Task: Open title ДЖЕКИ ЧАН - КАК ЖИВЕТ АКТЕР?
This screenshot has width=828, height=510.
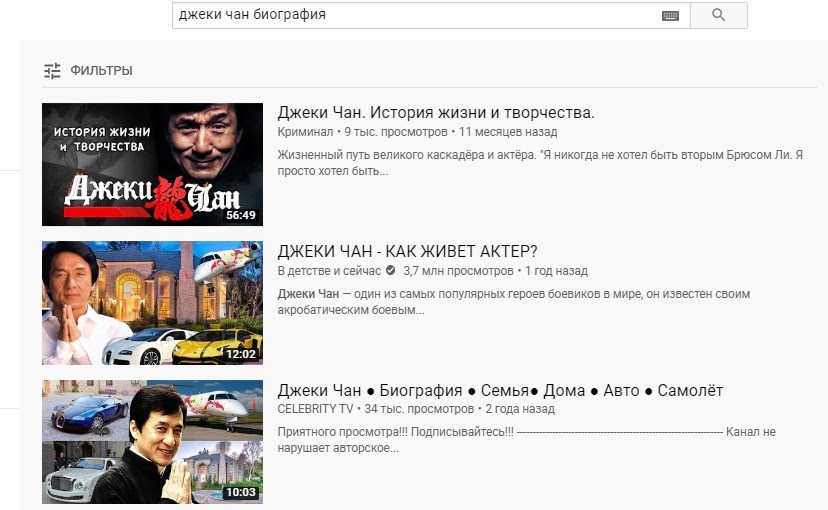Action: point(414,251)
